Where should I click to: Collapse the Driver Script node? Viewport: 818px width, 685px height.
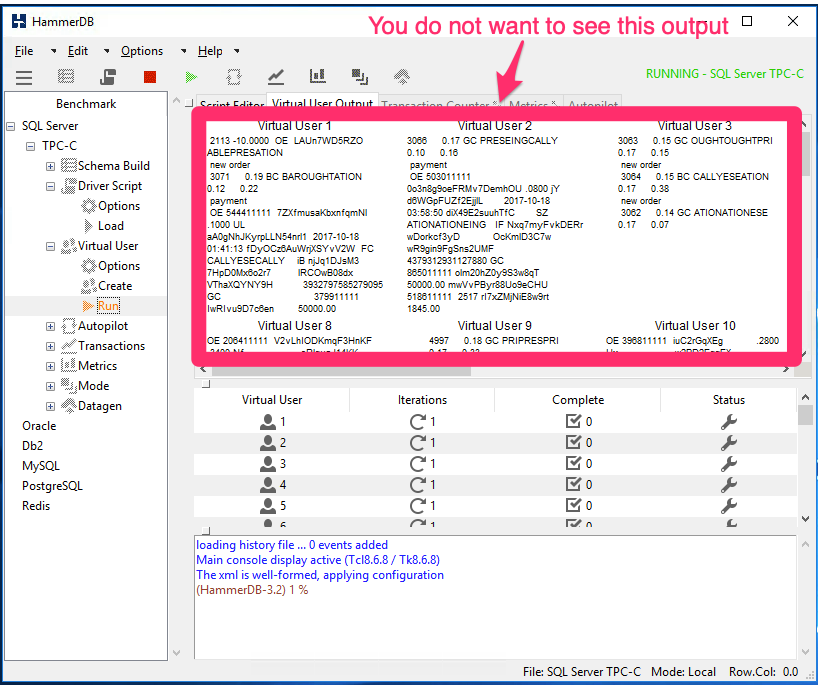click(51, 186)
